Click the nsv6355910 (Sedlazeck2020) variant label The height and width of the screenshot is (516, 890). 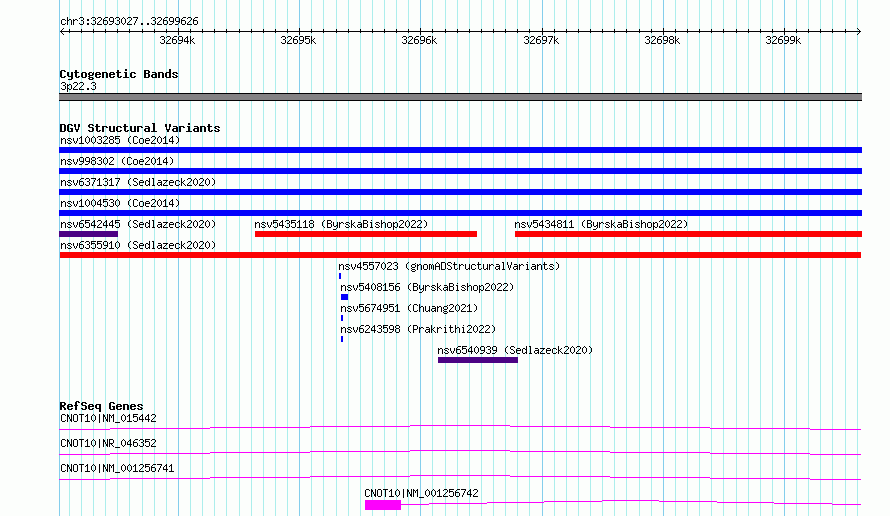pos(138,245)
